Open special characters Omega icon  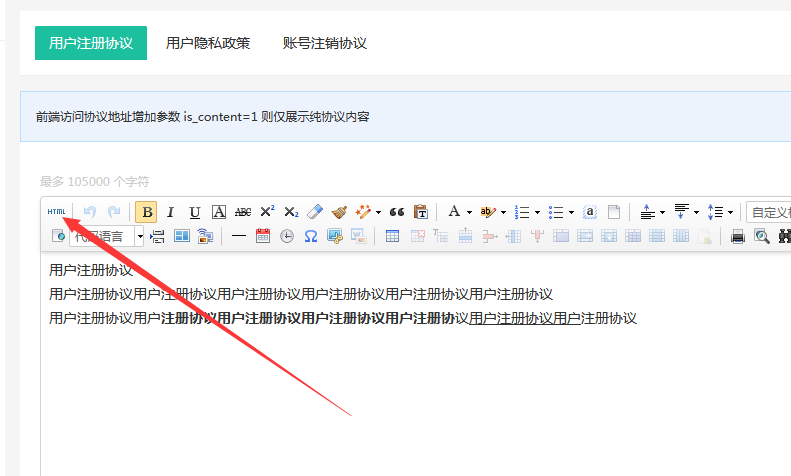(311, 236)
